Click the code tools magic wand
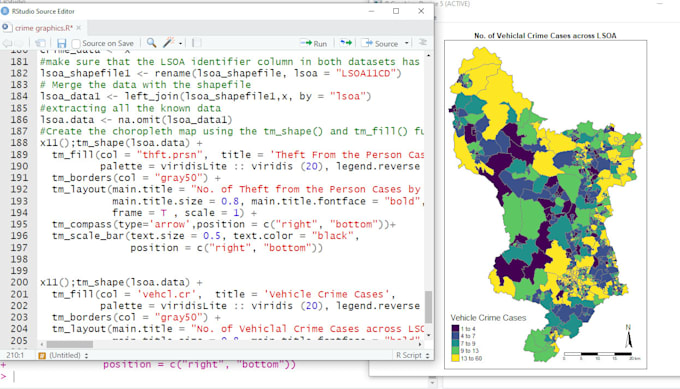 click(x=168, y=42)
